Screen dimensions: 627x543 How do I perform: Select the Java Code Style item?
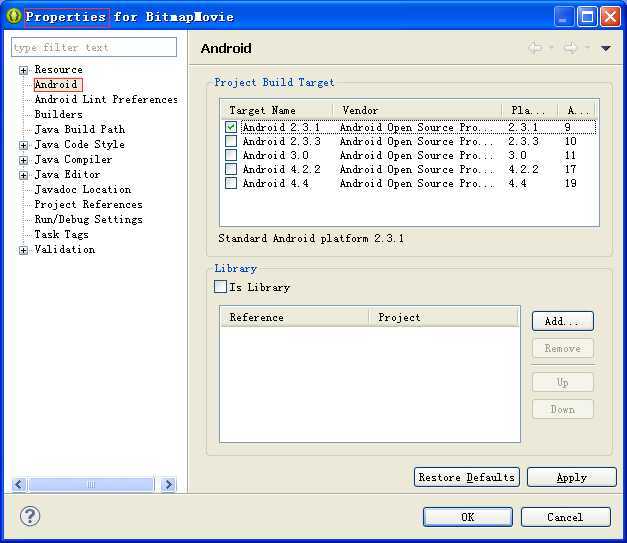tap(80, 144)
